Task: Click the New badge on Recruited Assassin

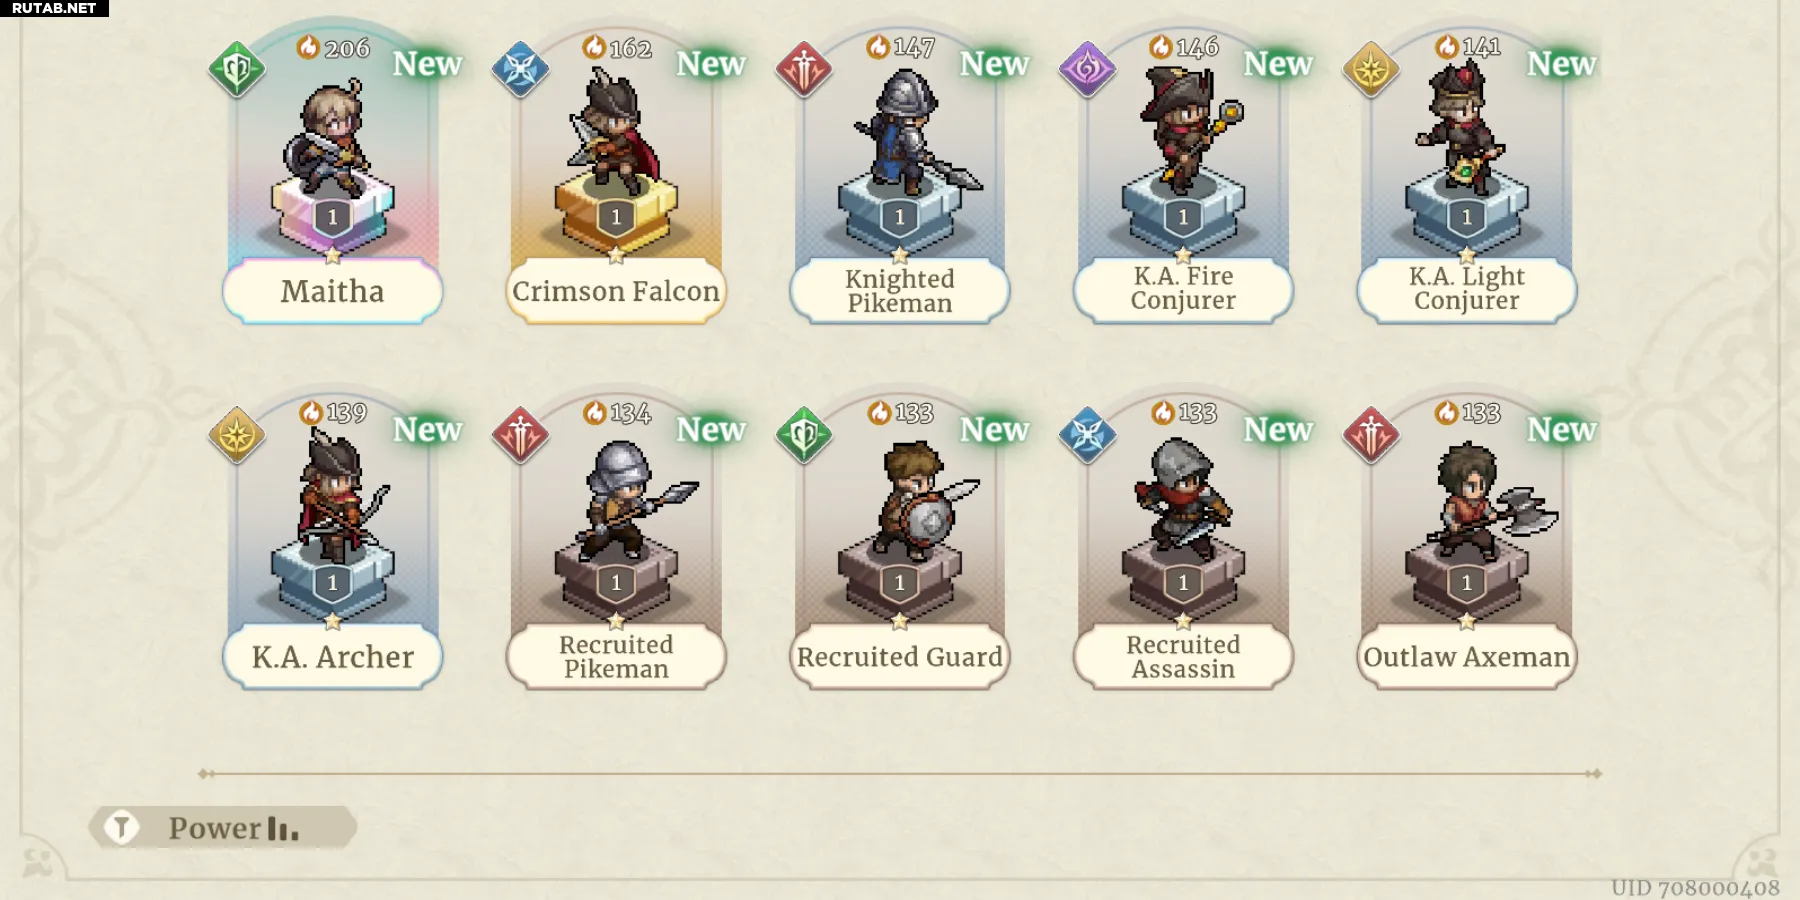Action: tap(1278, 429)
